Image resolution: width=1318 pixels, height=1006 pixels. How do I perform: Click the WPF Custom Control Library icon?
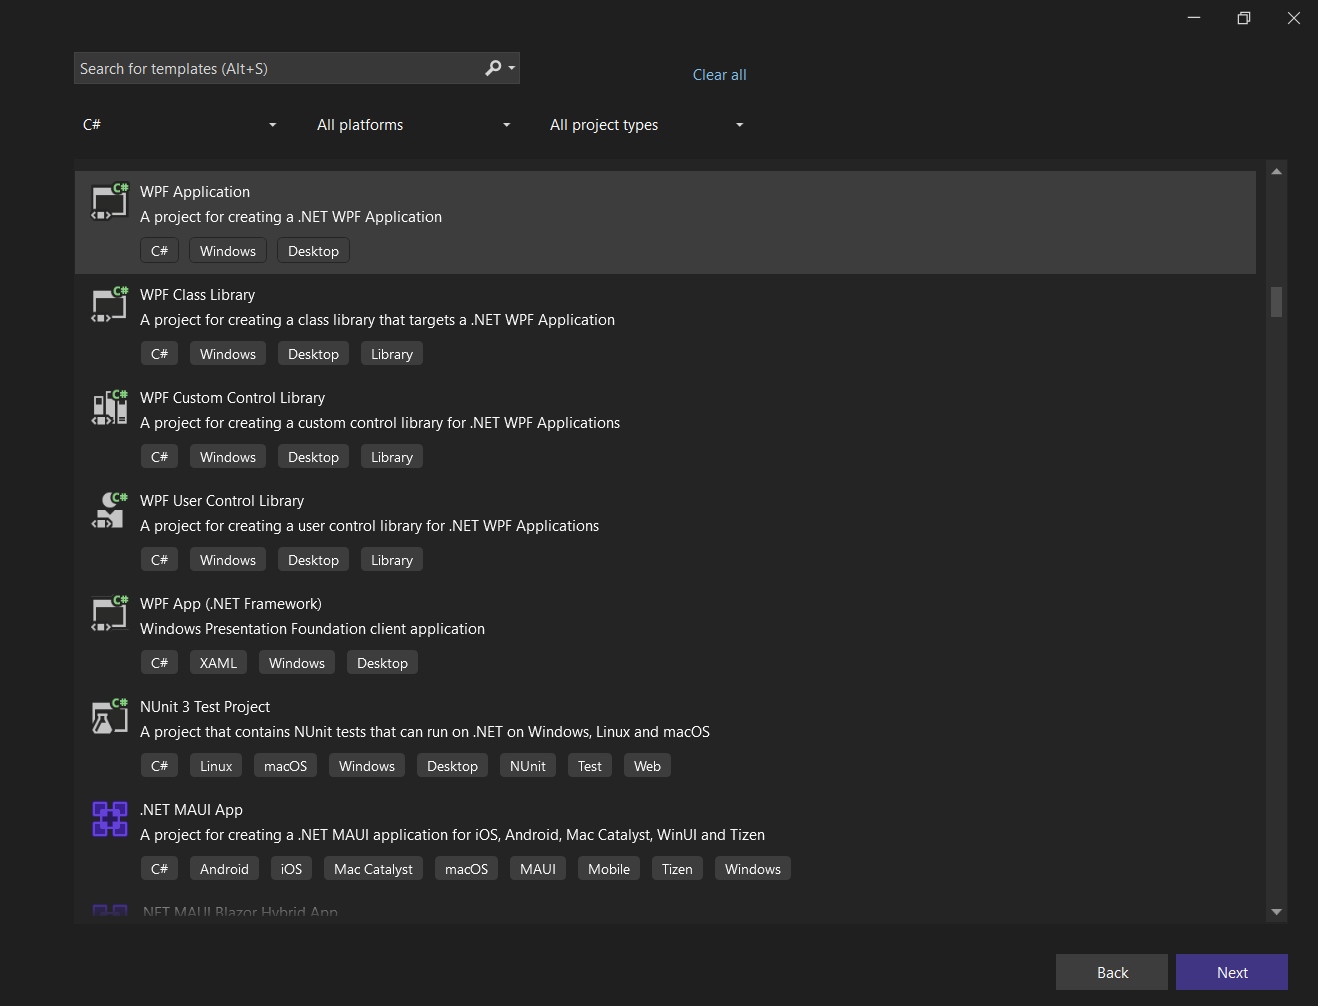110,407
